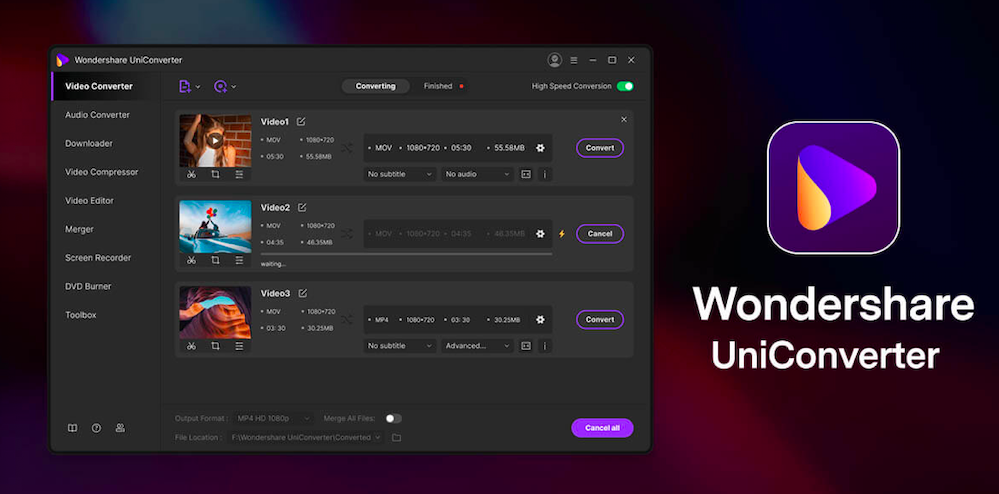Switch to the Finished tab
The image size is (999, 494).
[438, 86]
